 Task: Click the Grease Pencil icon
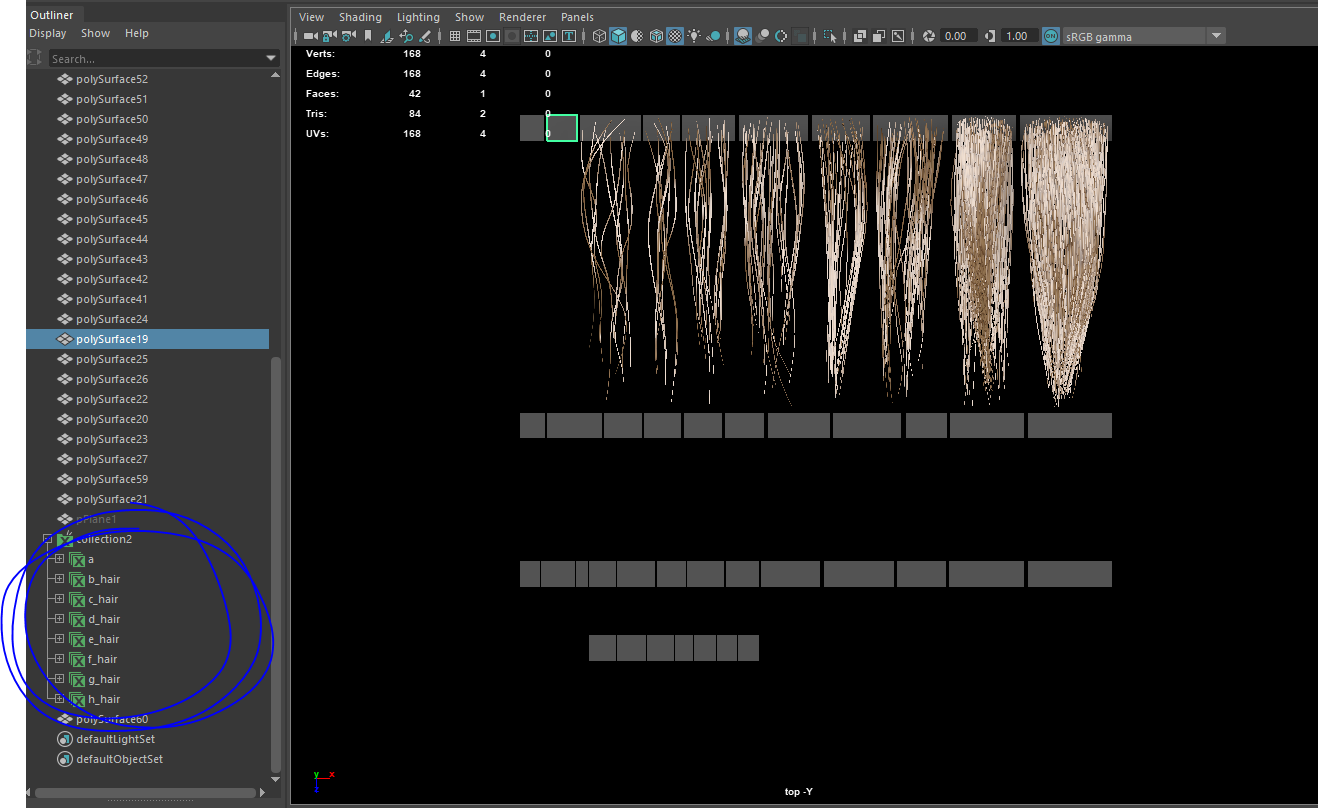pyautogui.click(x=425, y=36)
